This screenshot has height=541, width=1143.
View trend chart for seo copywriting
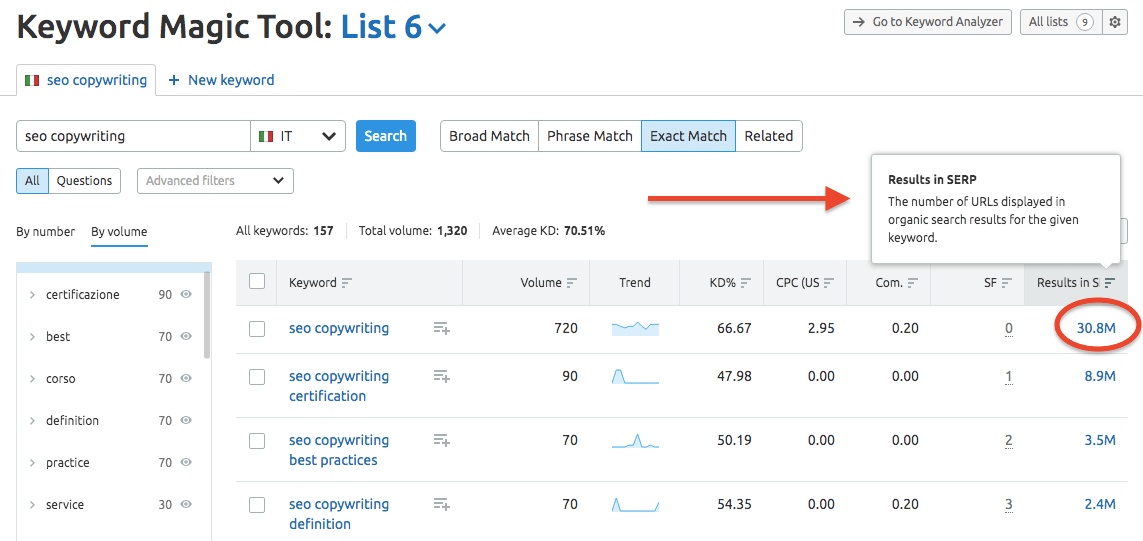(635, 328)
